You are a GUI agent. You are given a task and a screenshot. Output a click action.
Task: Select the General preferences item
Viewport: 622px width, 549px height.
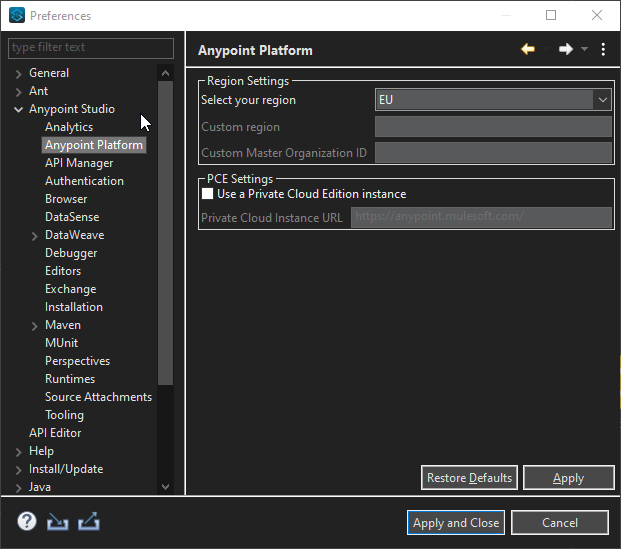(49, 73)
